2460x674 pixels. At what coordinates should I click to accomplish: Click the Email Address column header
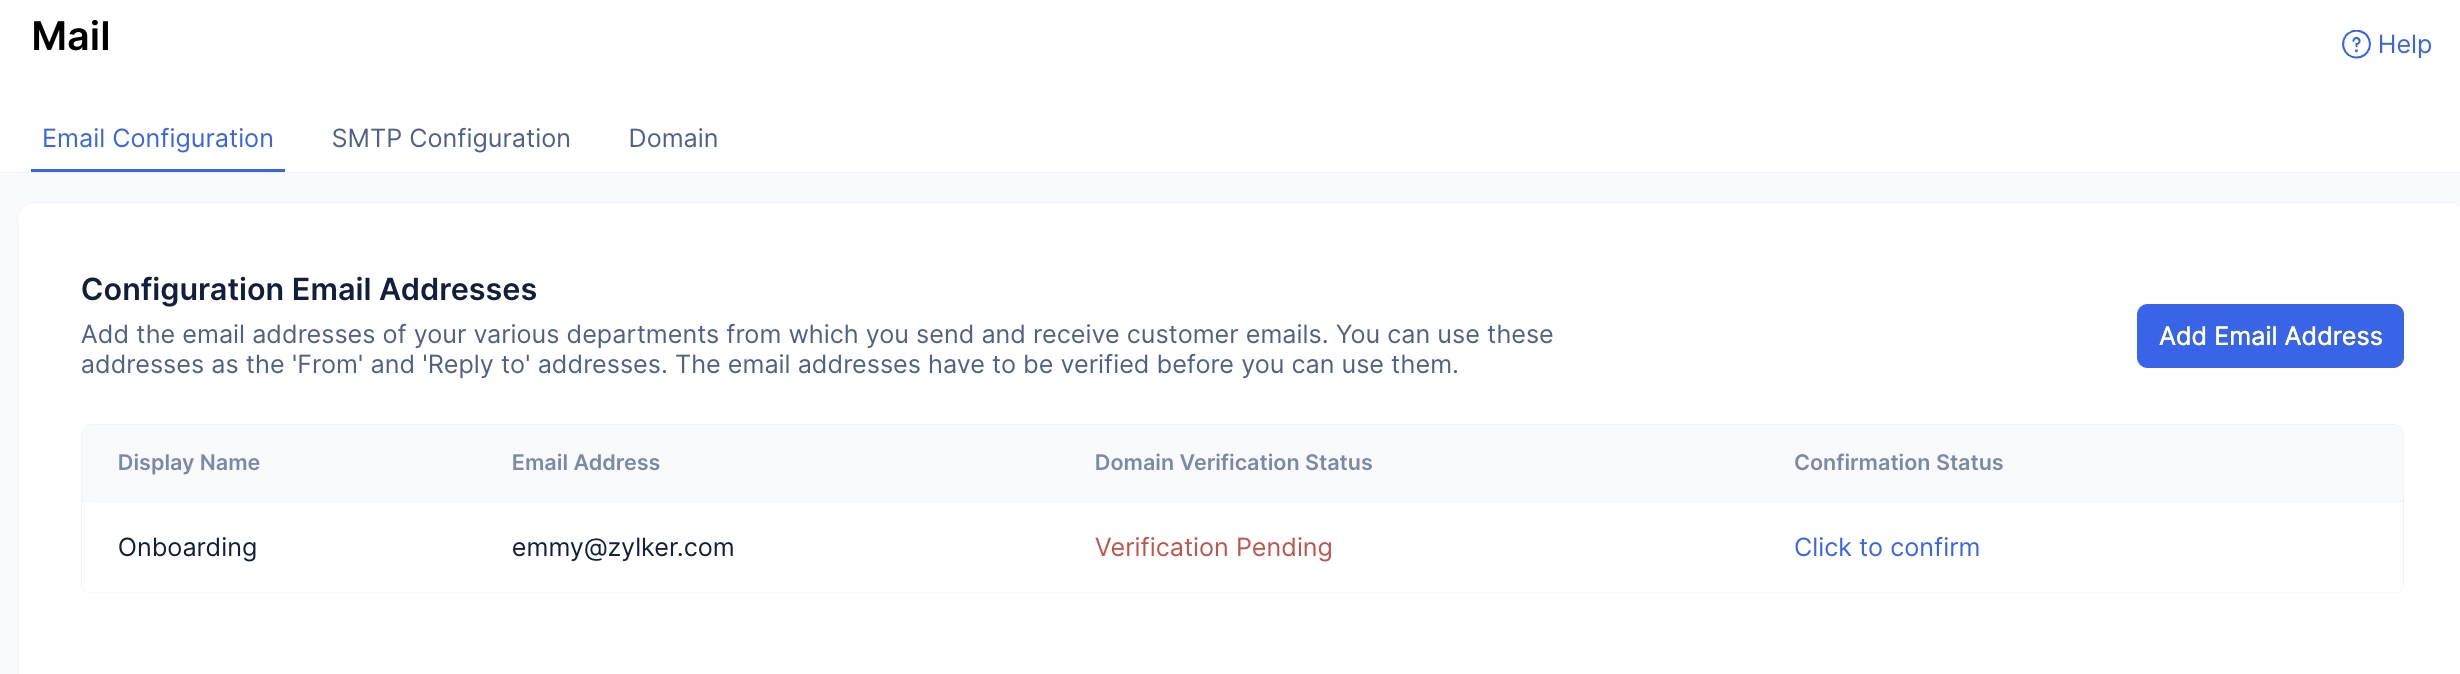click(586, 462)
